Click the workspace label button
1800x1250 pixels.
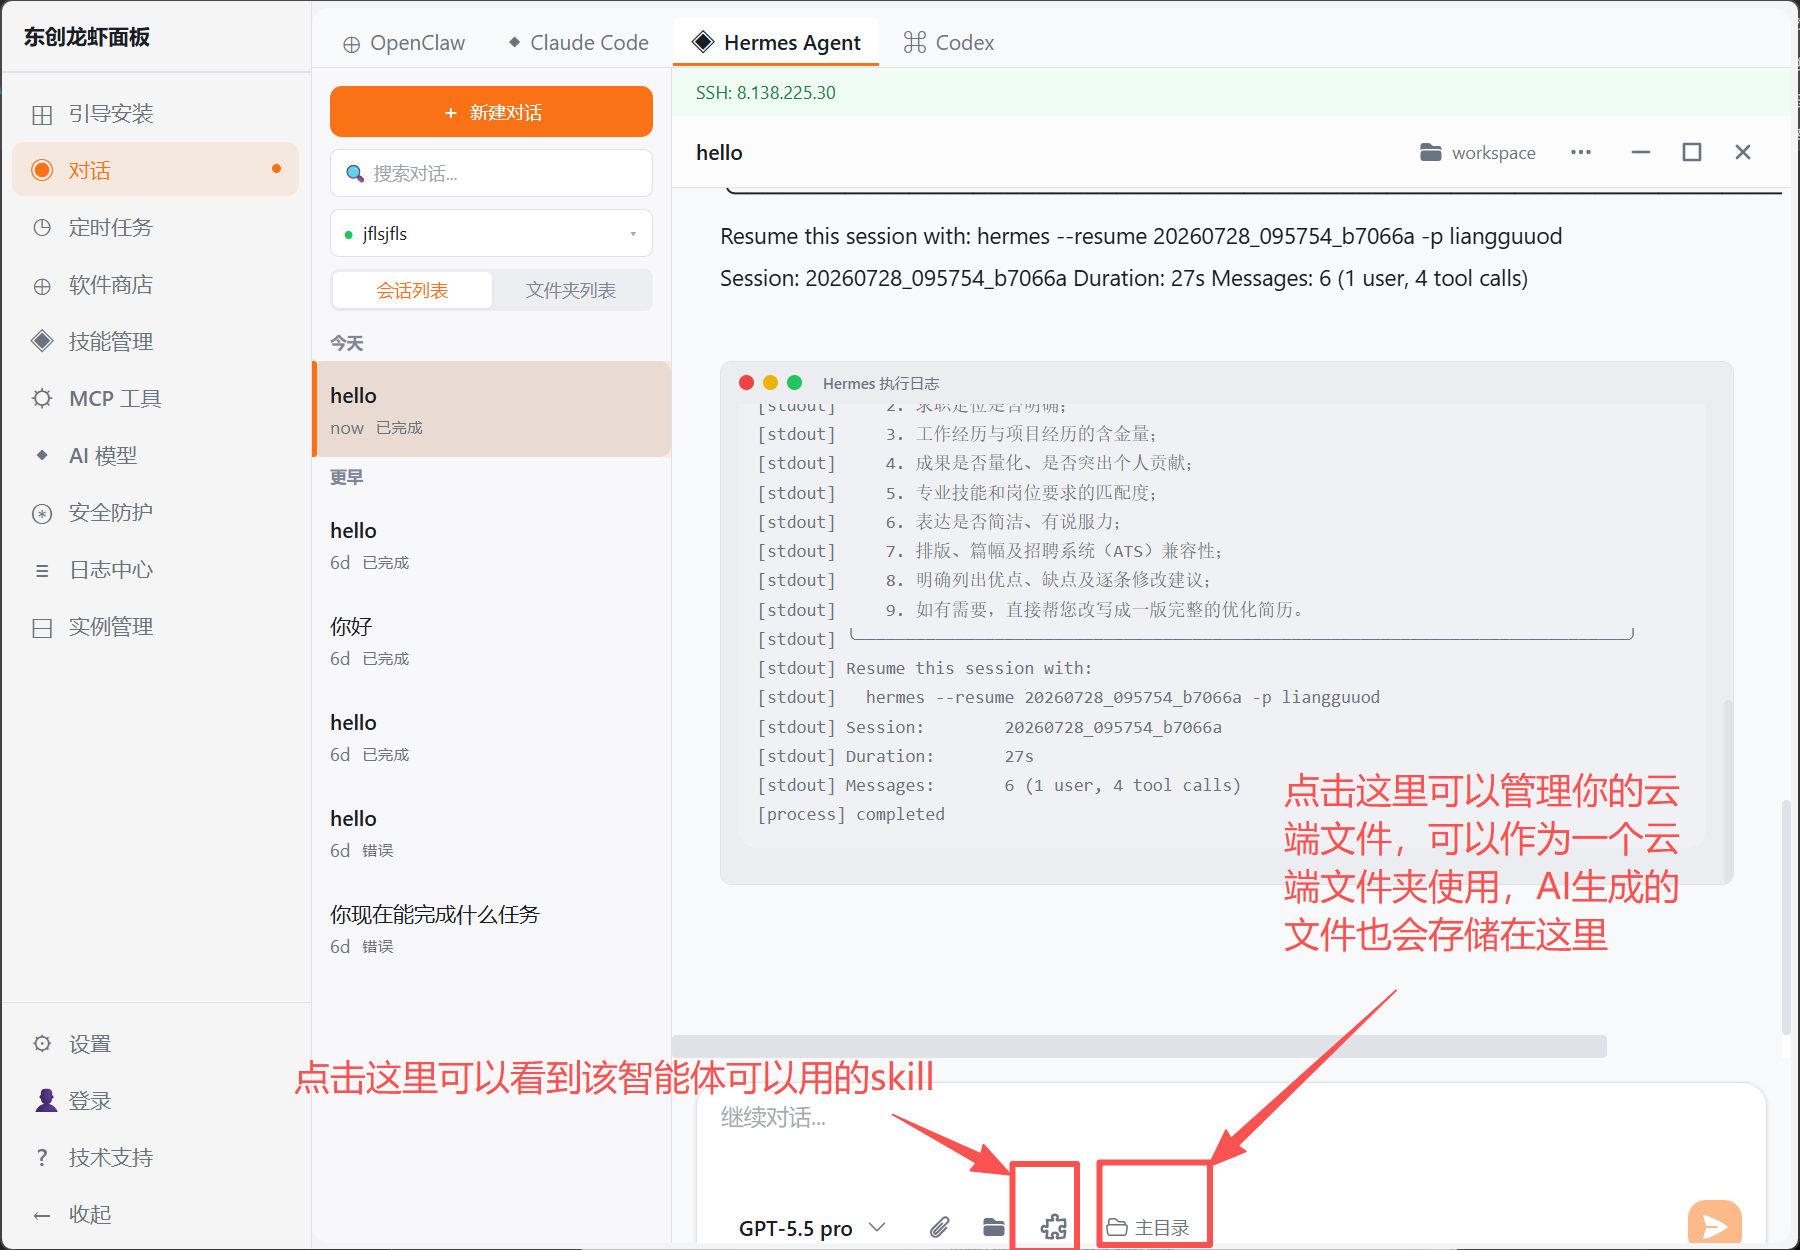[x=1493, y=153]
